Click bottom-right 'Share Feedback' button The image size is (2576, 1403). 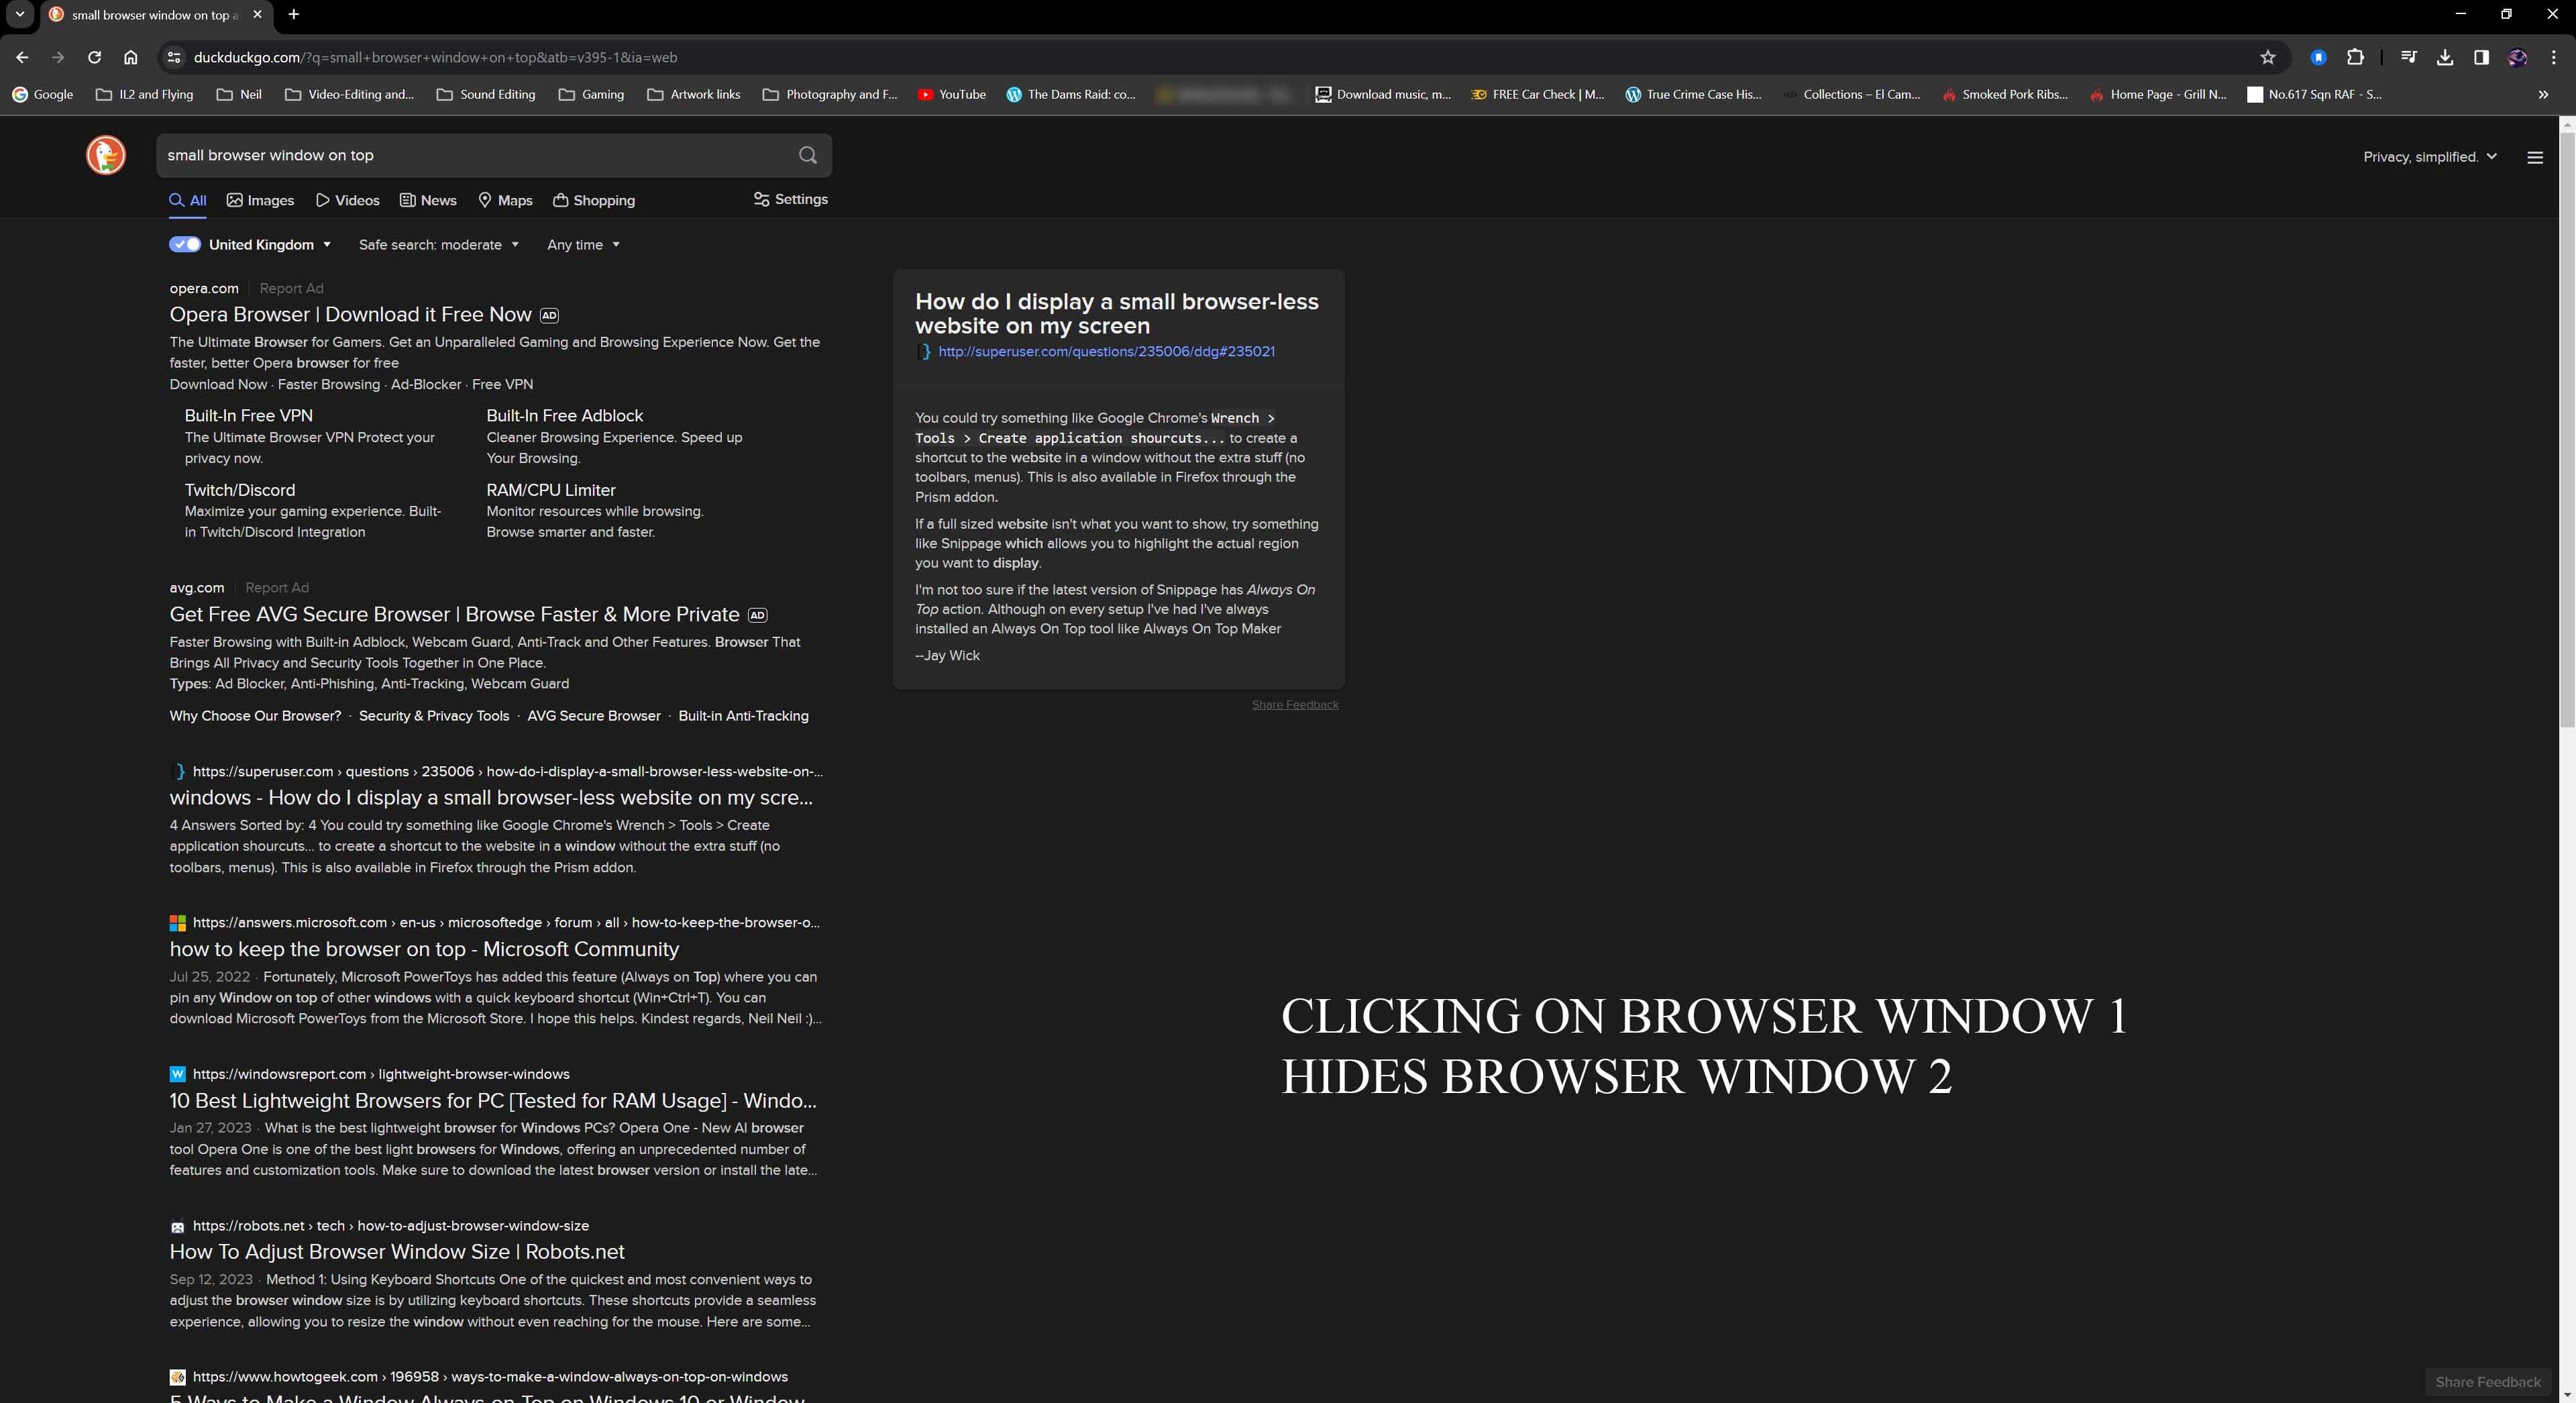pyautogui.click(x=2487, y=1382)
